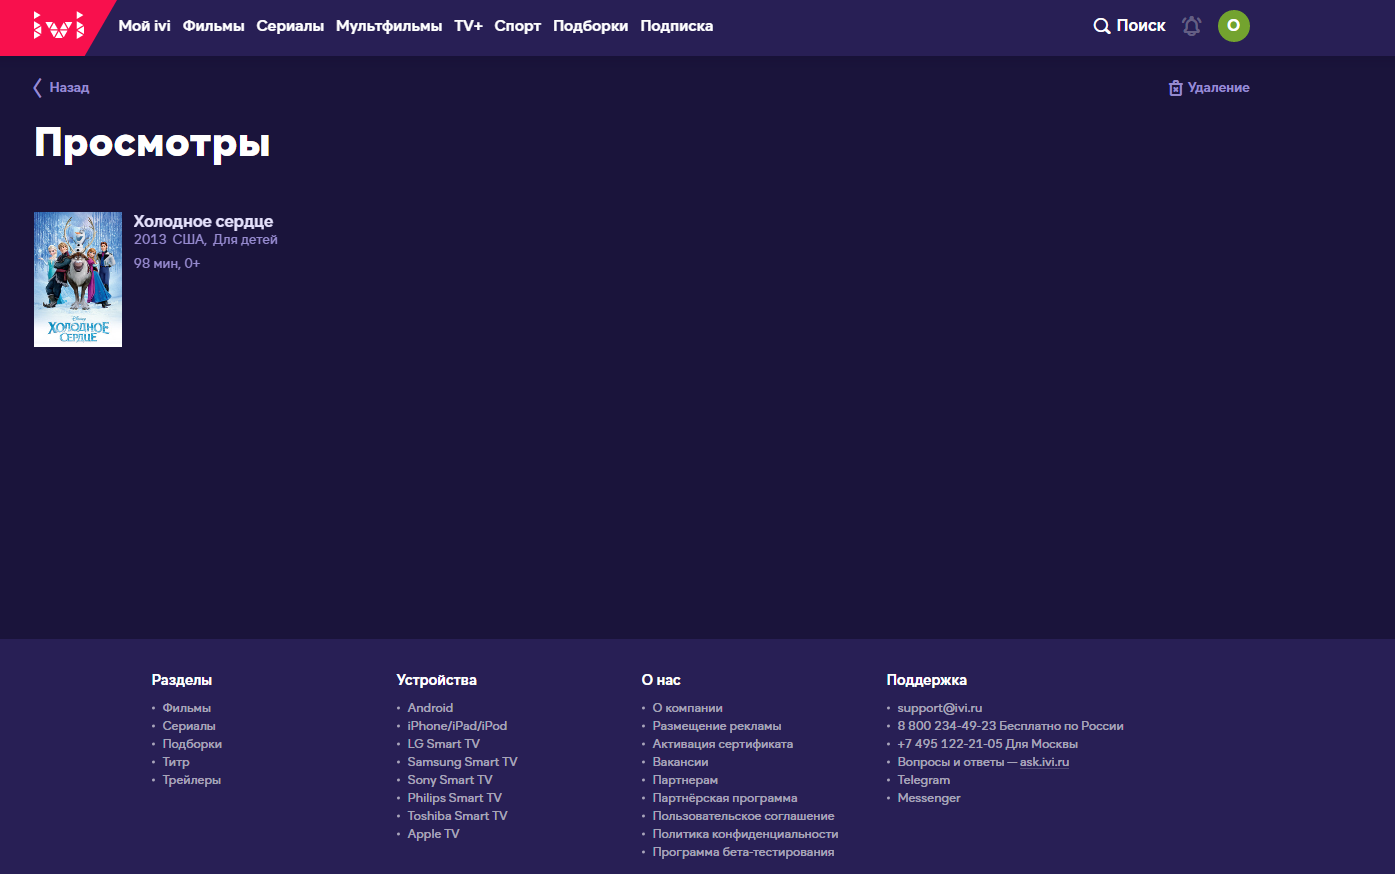Viewport: 1395px width, 874px height.
Task: Open the Партнерам link
Action: 686,780
